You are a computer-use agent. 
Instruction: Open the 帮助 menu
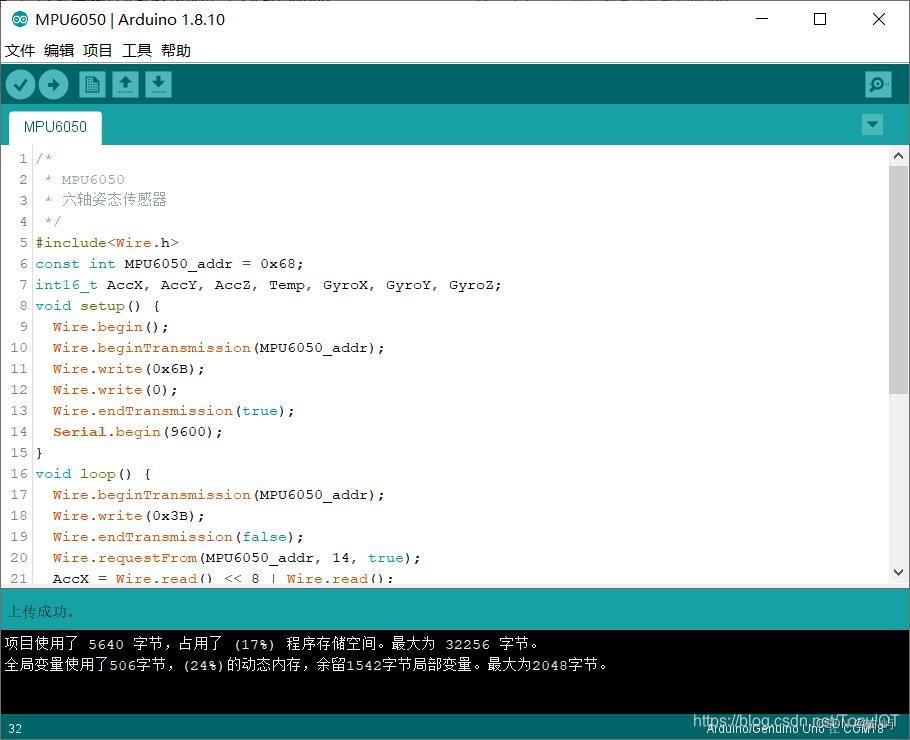click(x=176, y=50)
